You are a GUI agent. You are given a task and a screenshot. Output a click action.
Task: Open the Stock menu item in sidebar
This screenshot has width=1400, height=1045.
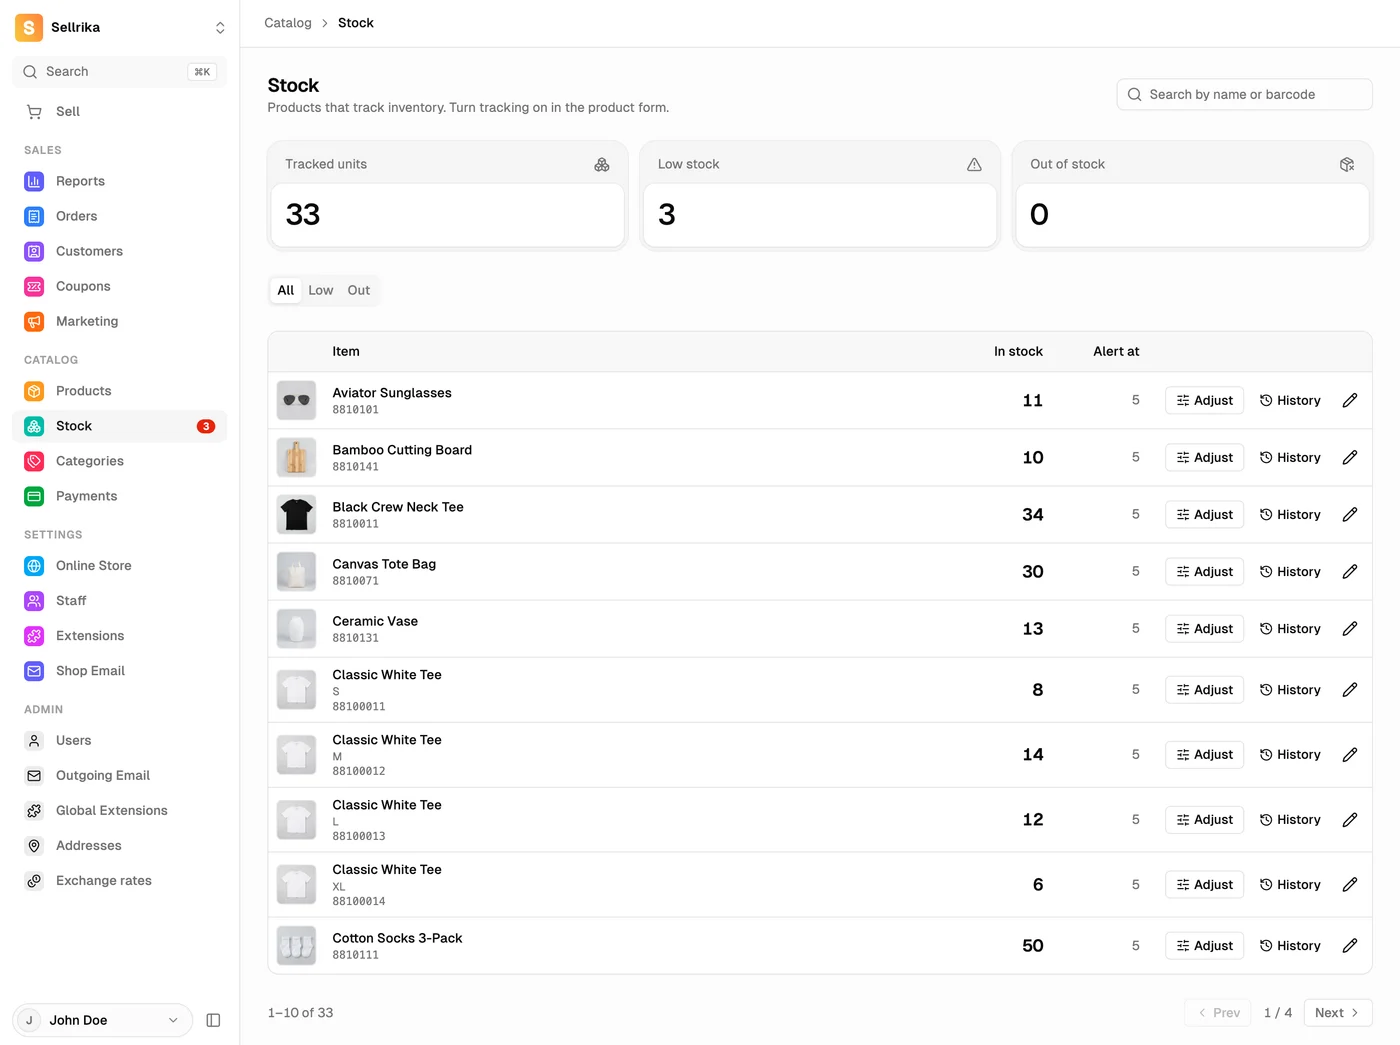coord(120,426)
